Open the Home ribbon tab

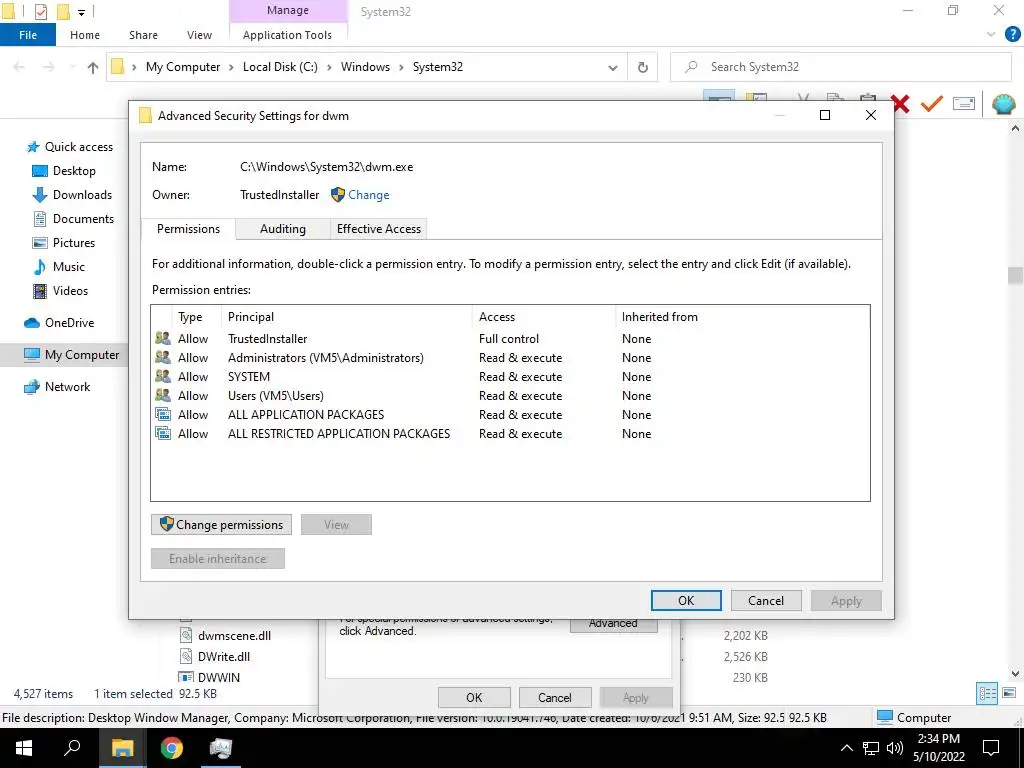coord(85,35)
